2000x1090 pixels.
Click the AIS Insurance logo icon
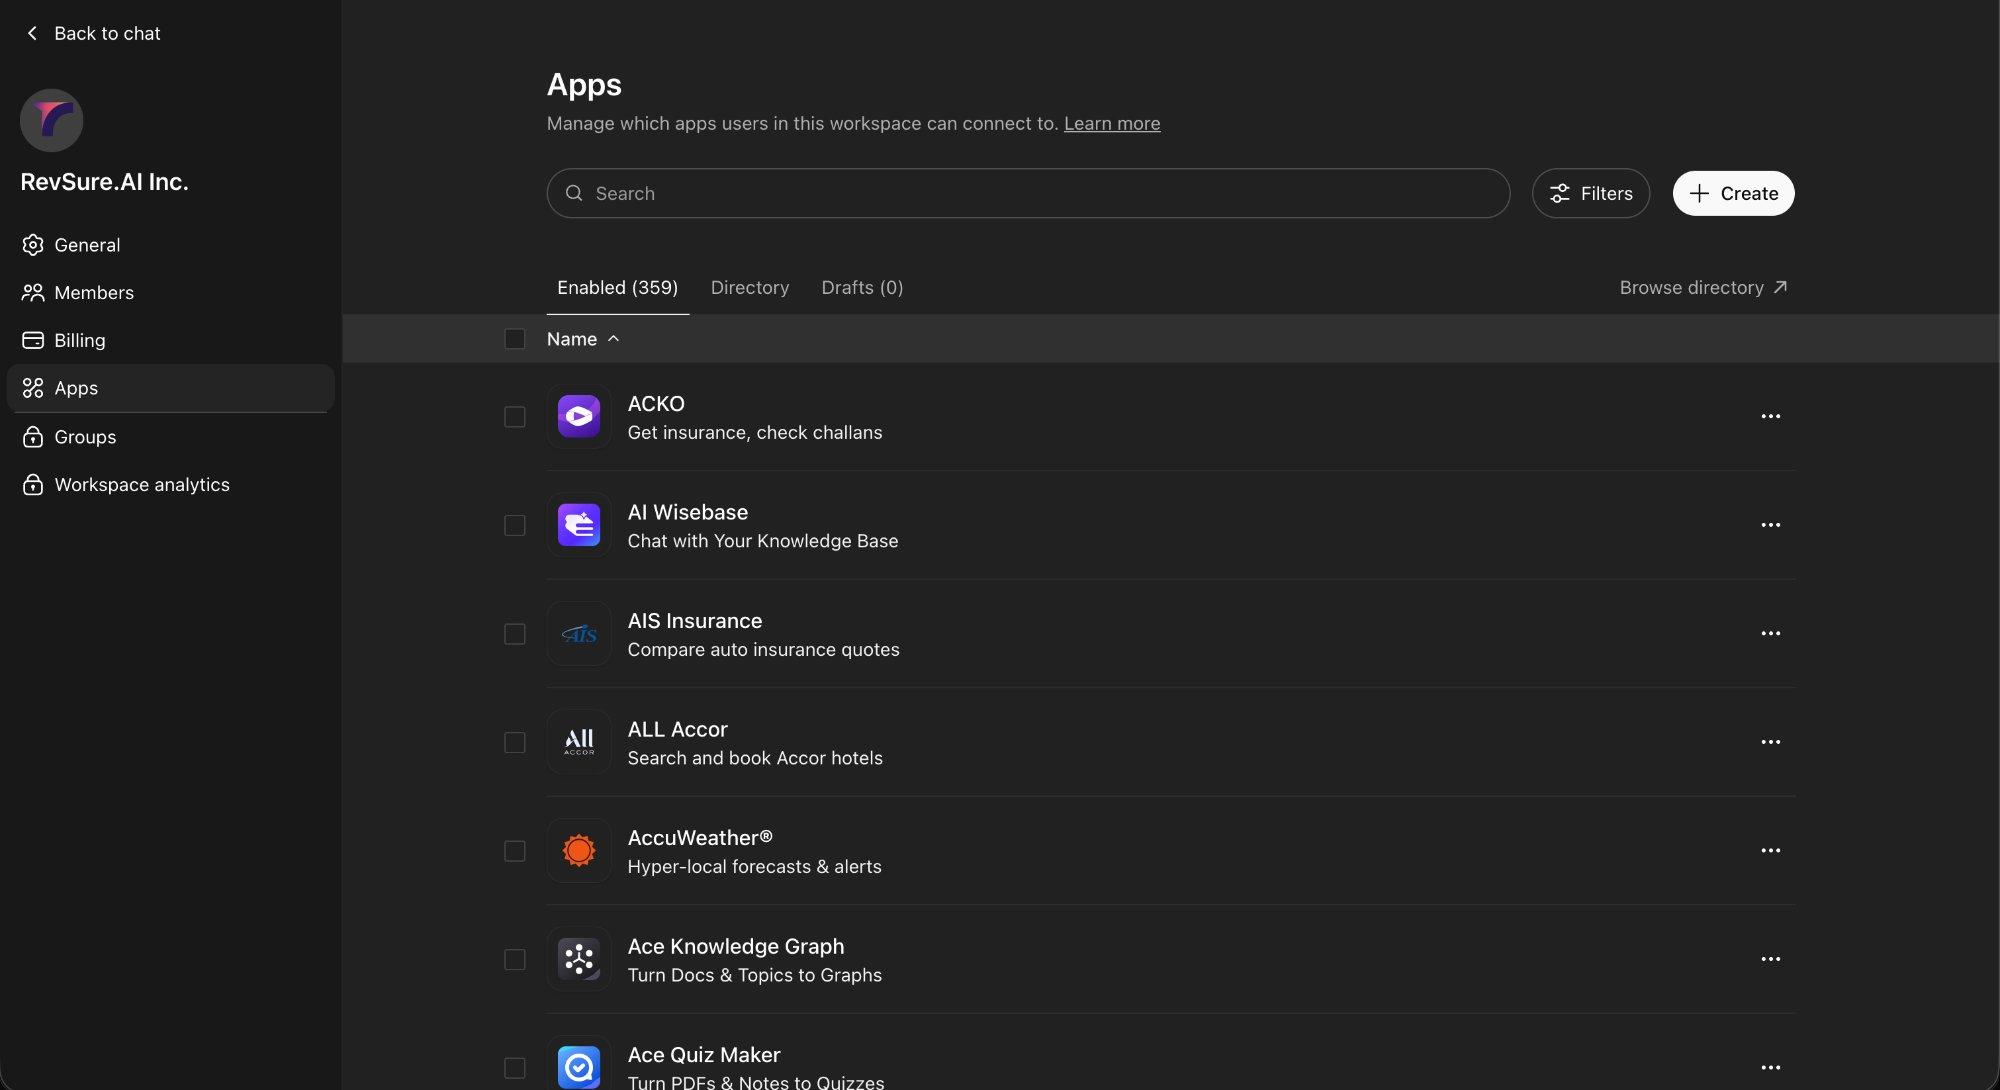(x=579, y=634)
